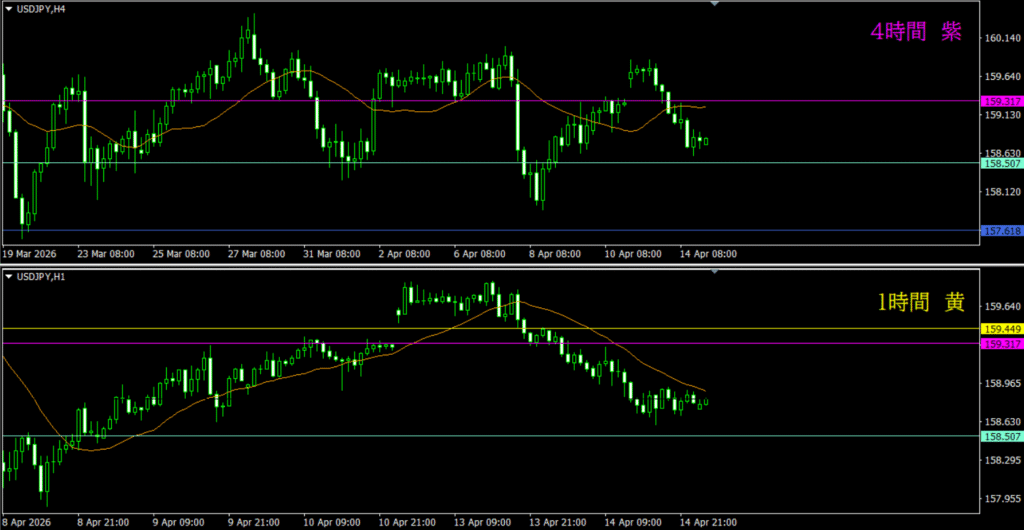Click the 27 Mar 08:00 time label
The image size is (1024, 530).
click(257, 254)
